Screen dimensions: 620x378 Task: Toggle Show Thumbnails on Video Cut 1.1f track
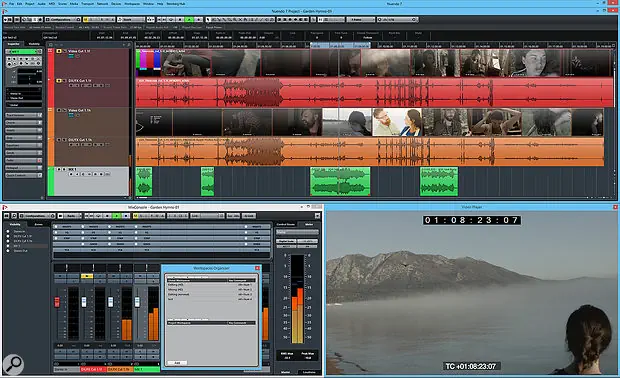pyautogui.click(x=71, y=56)
